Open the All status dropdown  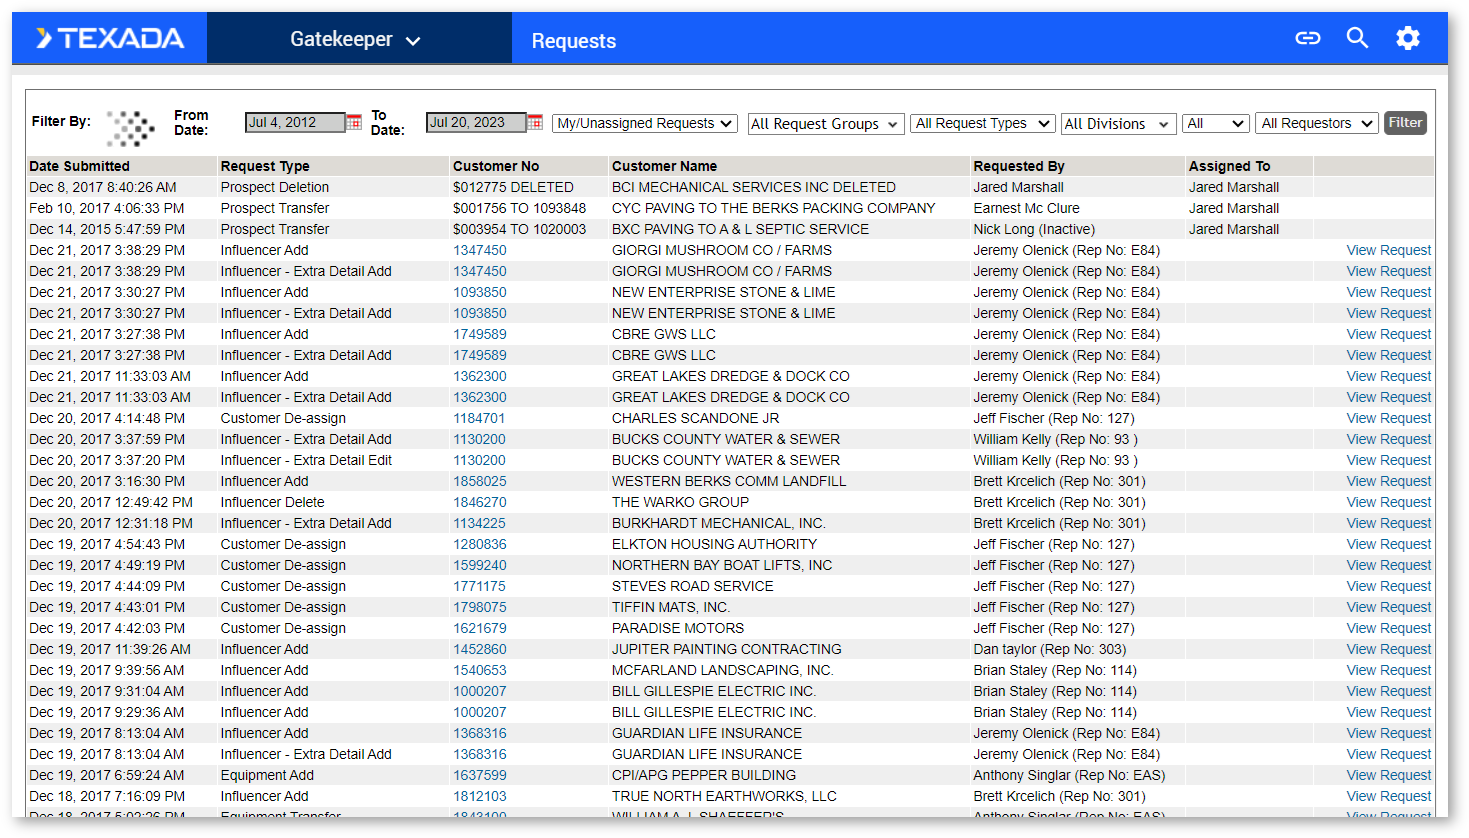[x=1215, y=123]
